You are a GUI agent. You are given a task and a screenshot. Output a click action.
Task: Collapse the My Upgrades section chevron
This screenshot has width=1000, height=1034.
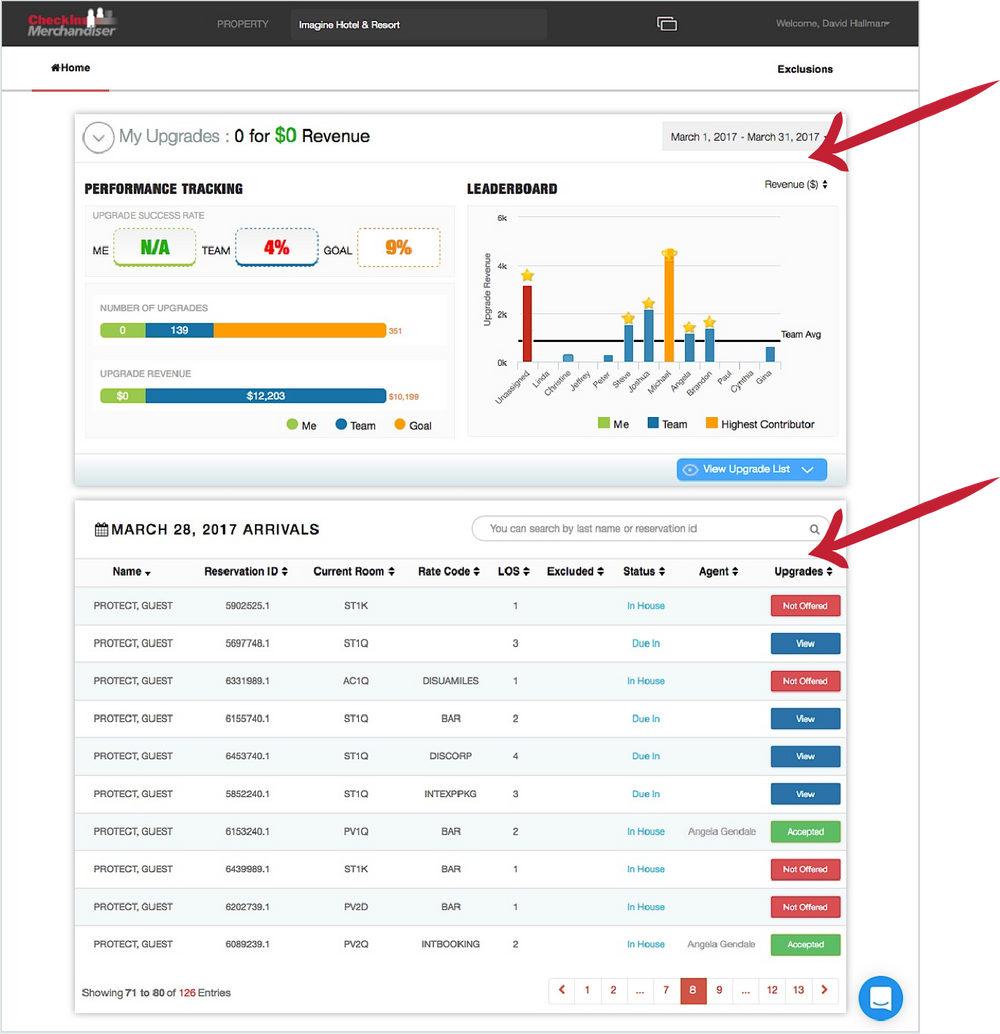(98, 137)
